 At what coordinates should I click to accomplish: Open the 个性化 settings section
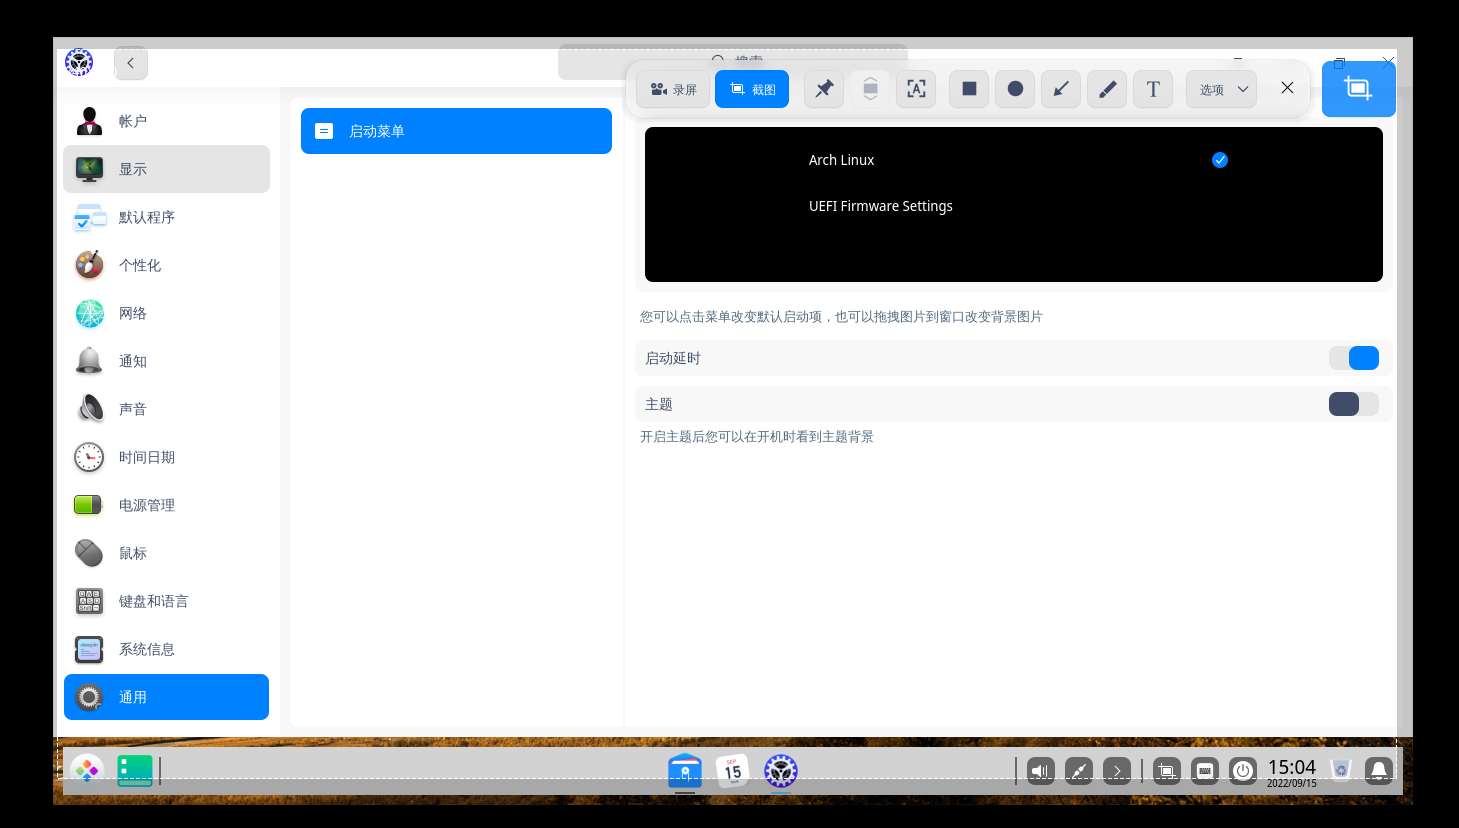[x=166, y=265]
